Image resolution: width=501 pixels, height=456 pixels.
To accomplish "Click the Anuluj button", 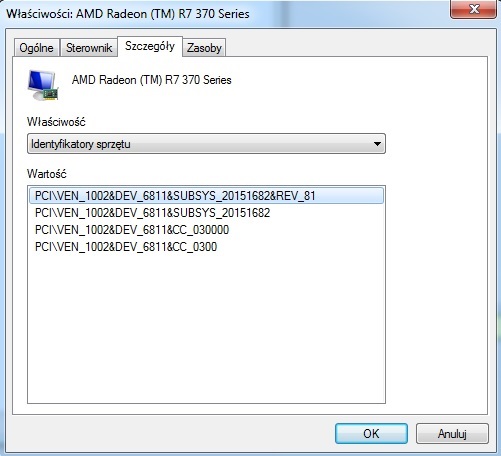I will 452,433.
